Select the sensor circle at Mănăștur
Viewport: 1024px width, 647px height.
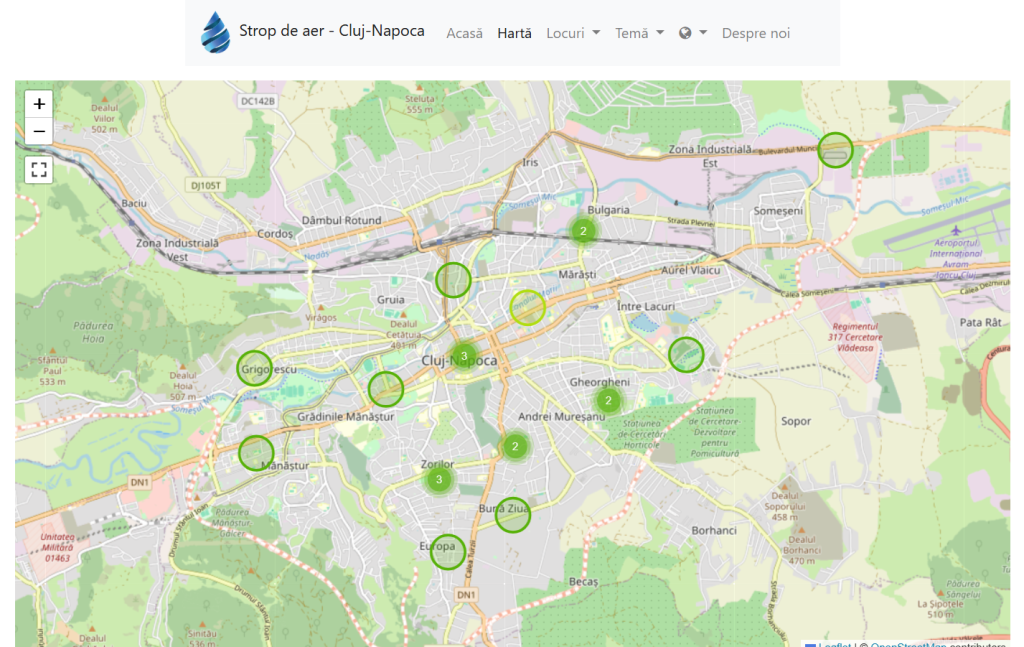pyautogui.click(x=256, y=453)
